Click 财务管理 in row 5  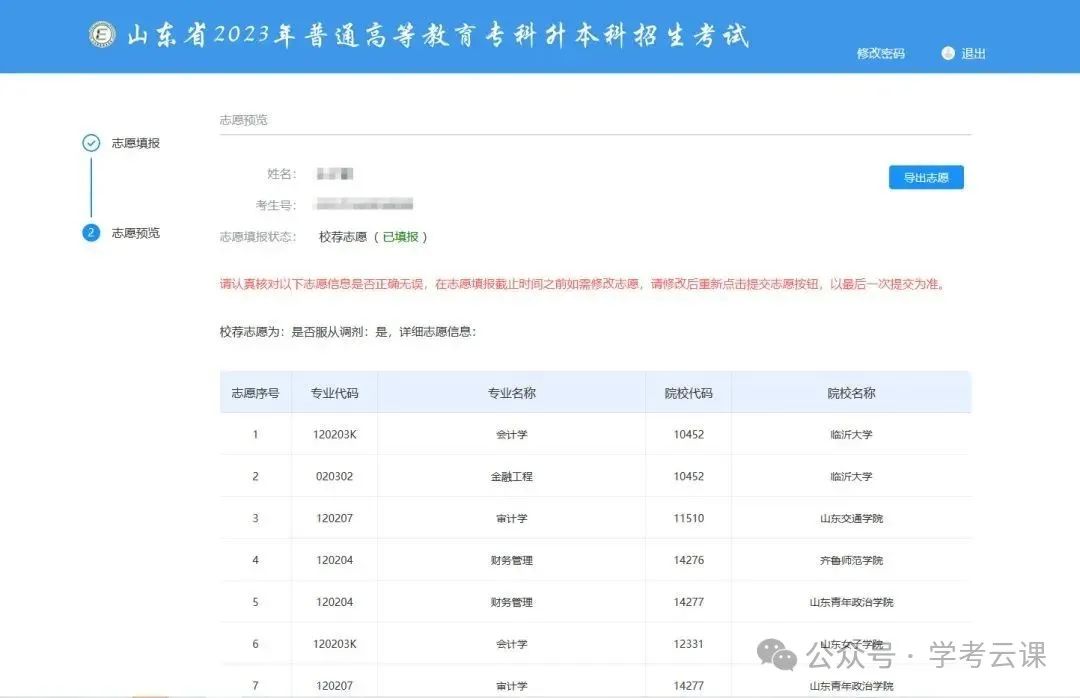(x=512, y=602)
